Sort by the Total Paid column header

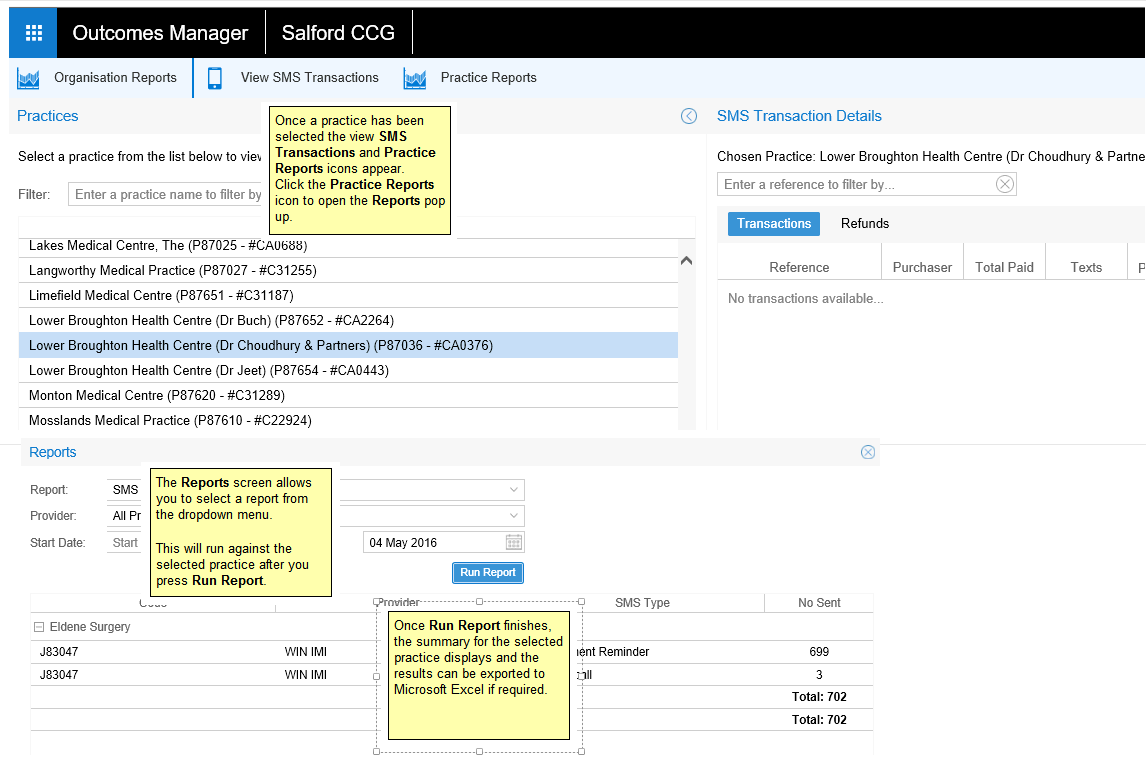1004,268
